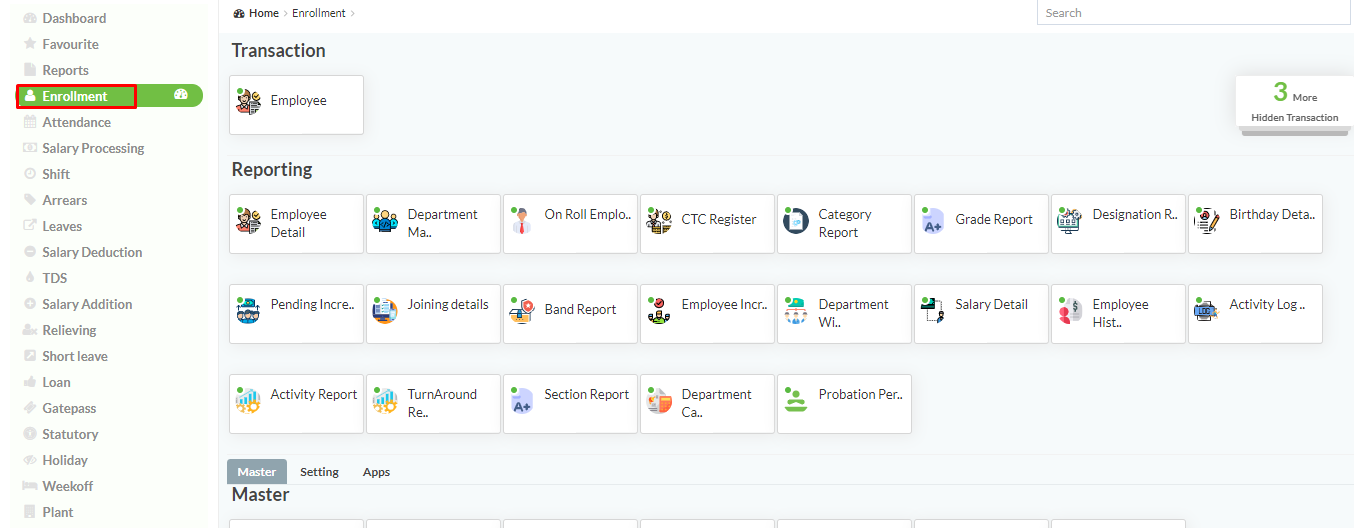Screen dimensions: 1354x528
Task: Open the Joining details report icon
Action: click(x=385, y=311)
